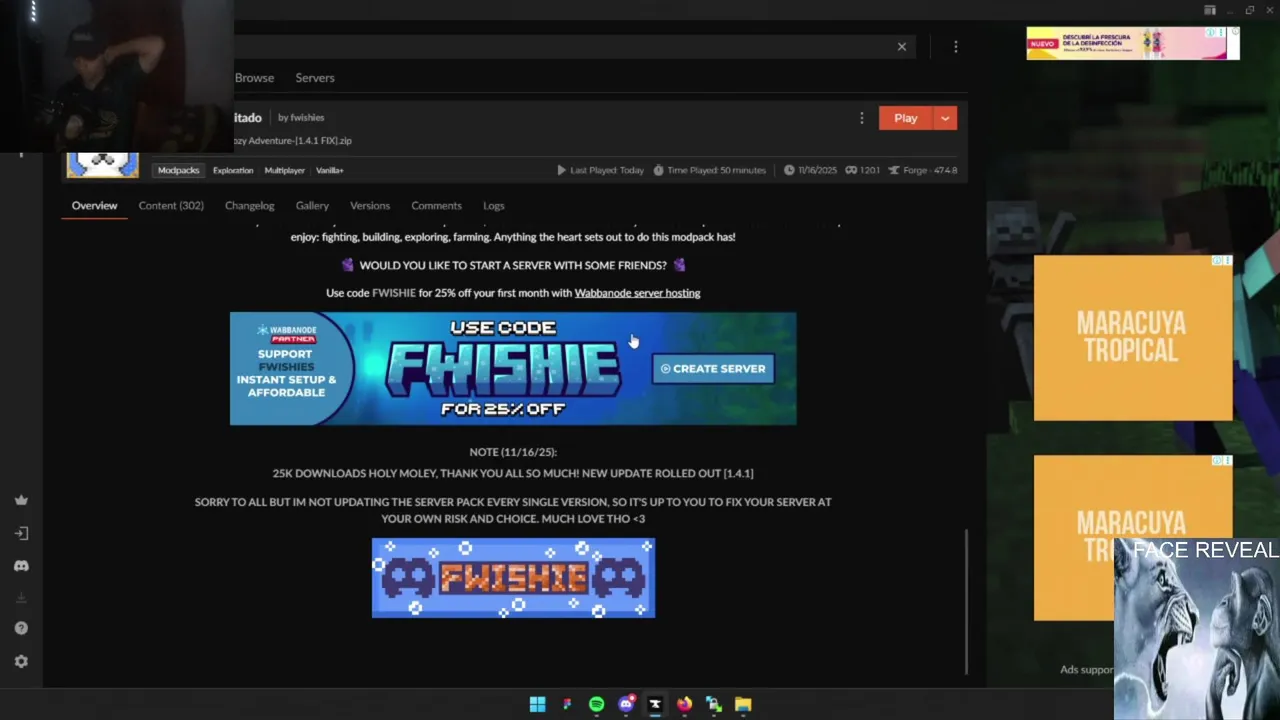Expand the Play button dropdown arrow
Viewport: 1280px width, 720px height.
(x=945, y=118)
